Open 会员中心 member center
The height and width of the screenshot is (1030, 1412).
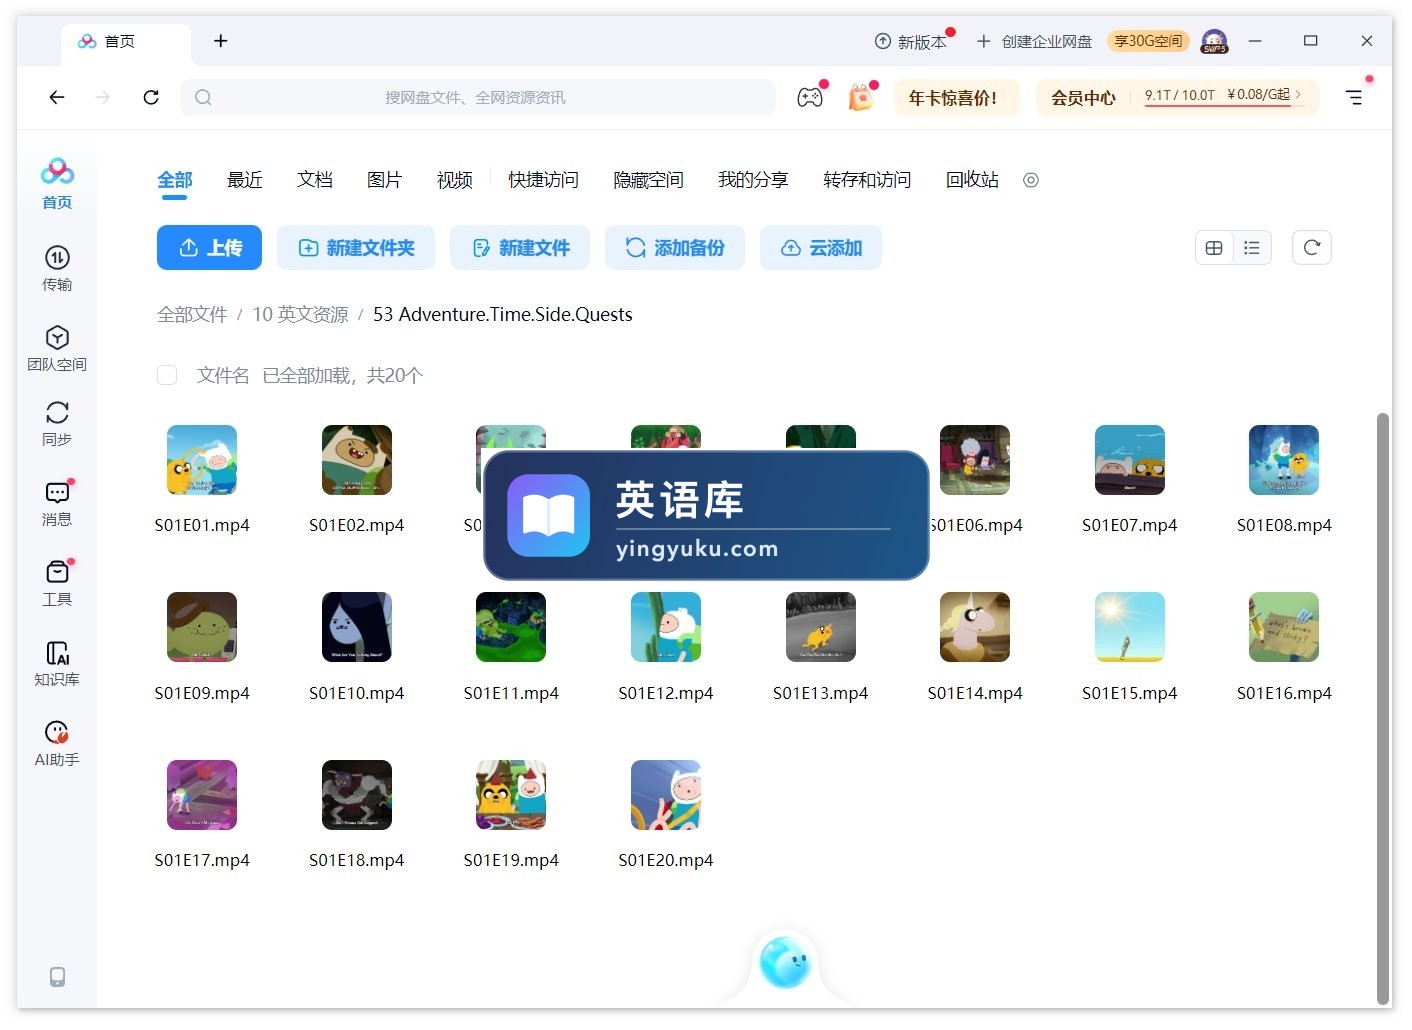(x=1083, y=98)
